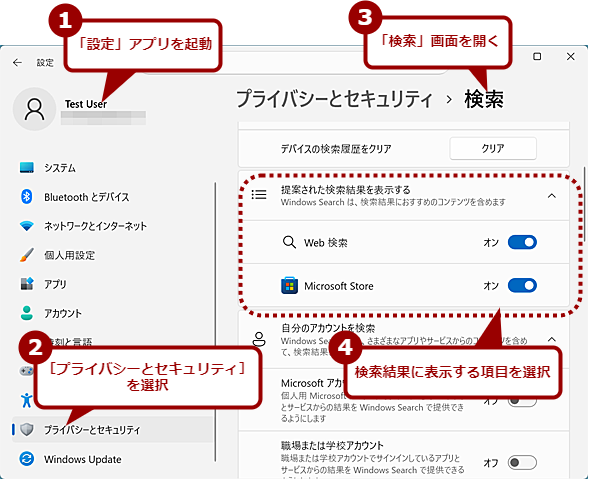This screenshot has height=480, width=589.
Task: Click the sidebar vertical scrollbar
Action: [x=216, y=322]
